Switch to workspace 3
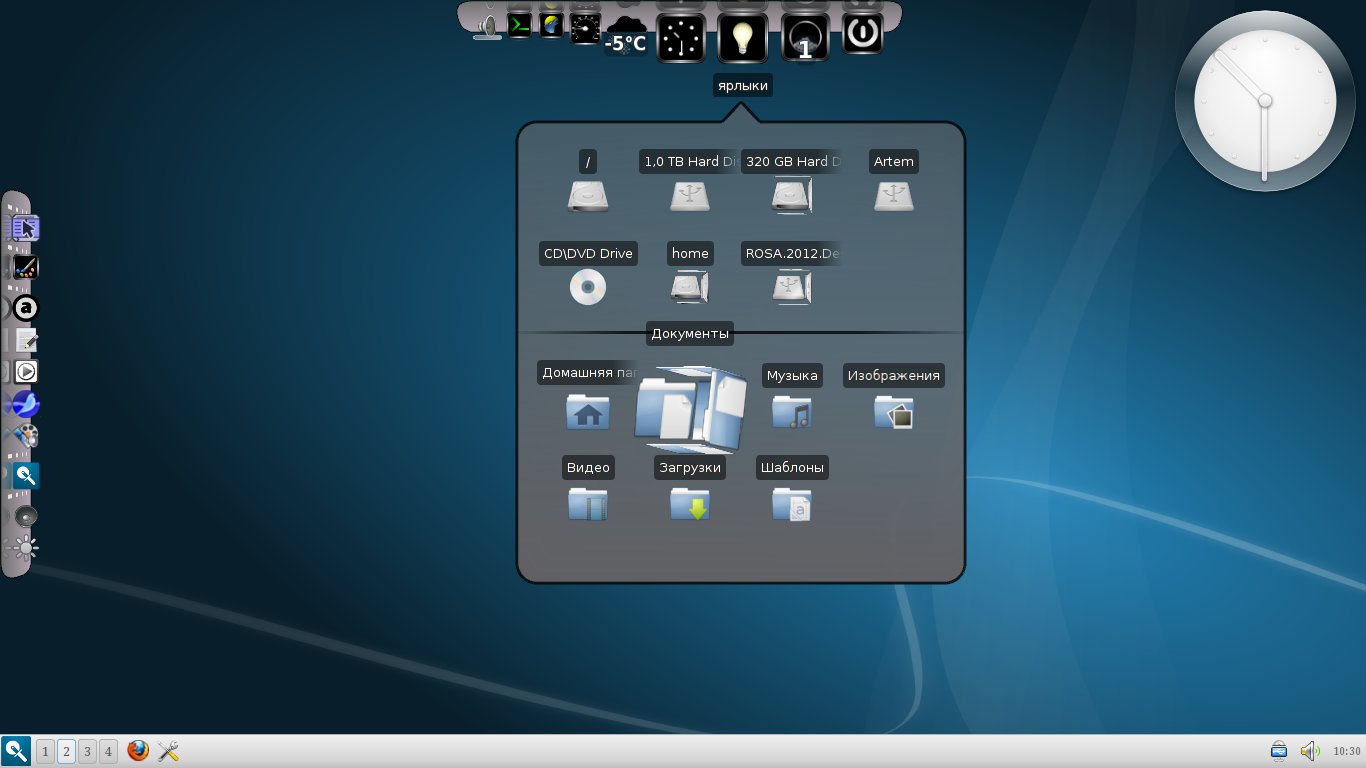The width and height of the screenshot is (1366, 768). (87, 751)
